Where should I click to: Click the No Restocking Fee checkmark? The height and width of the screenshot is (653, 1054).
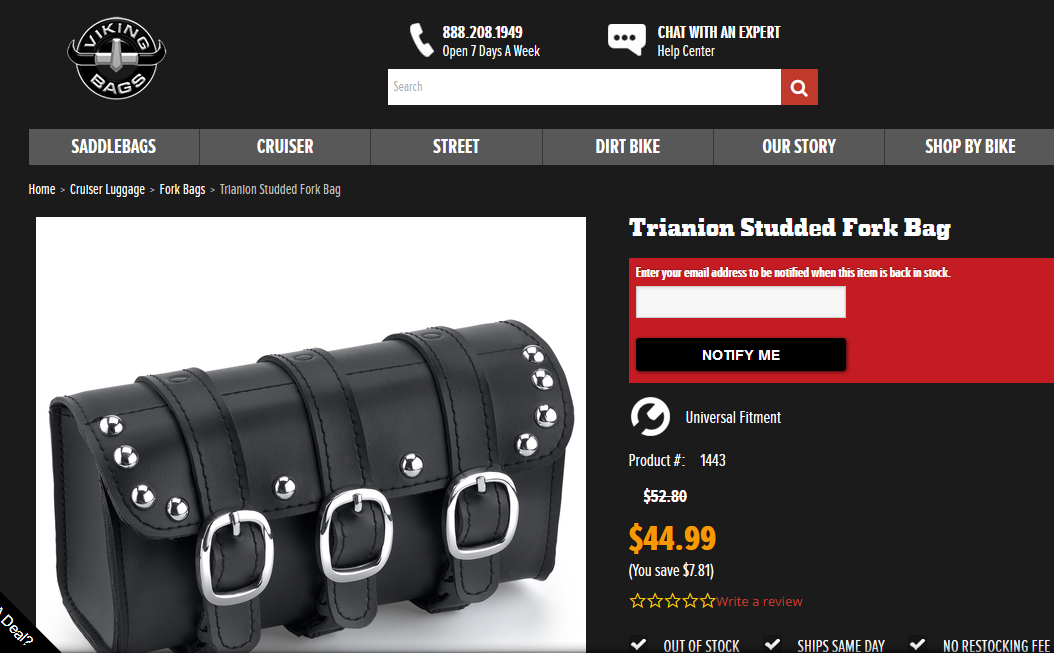tap(917, 644)
